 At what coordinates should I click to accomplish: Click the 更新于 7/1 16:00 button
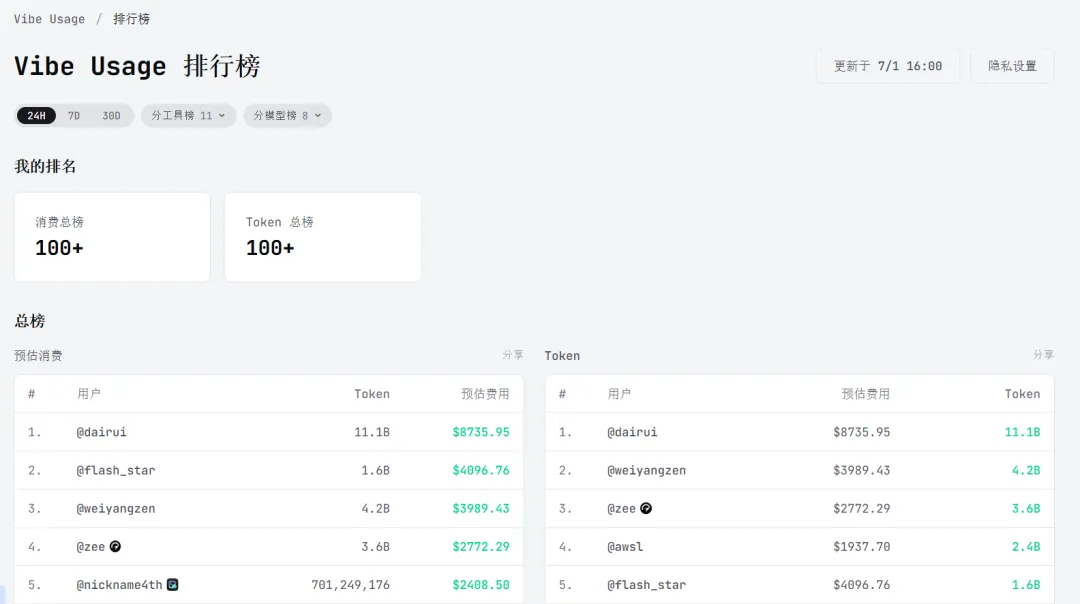[887, 66]
